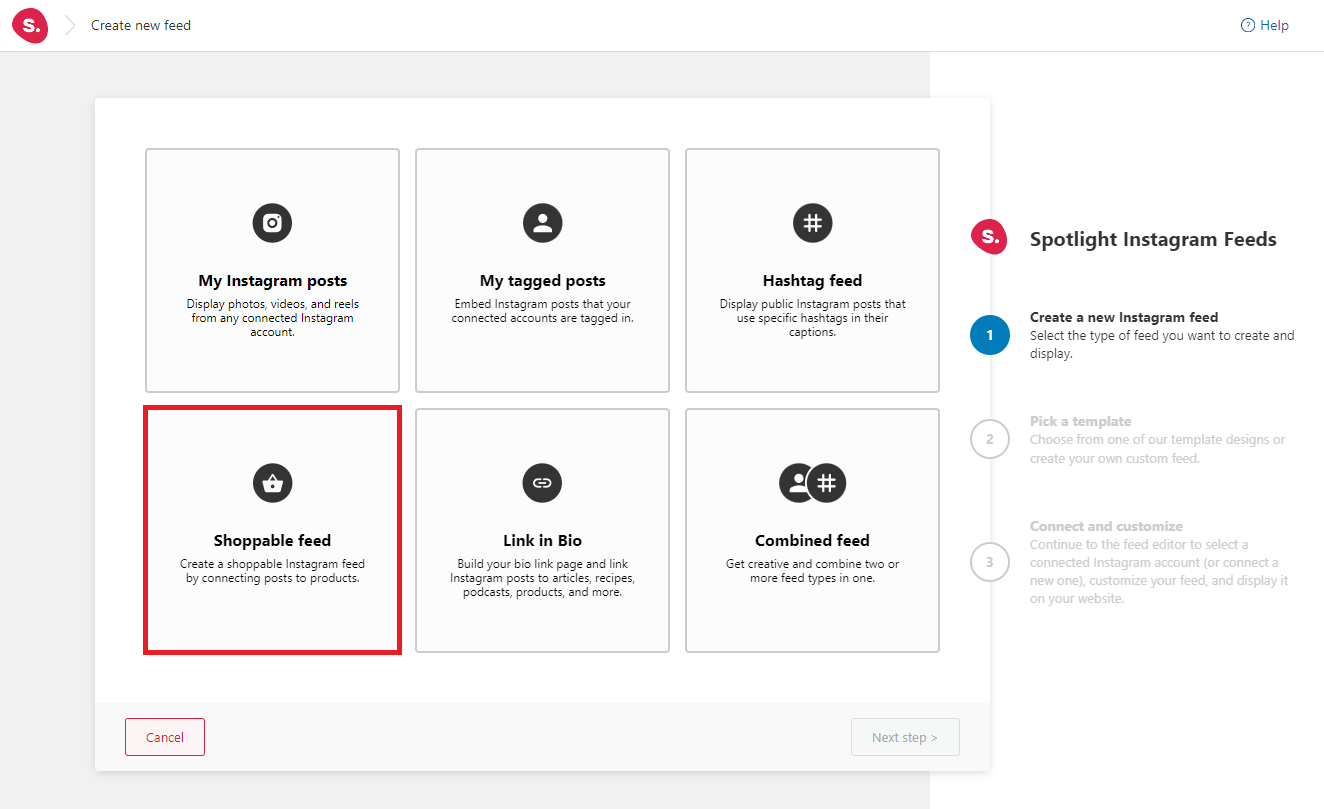1324x809 pixels.
Task: Click the hashtag feed icon
Action: pos(812,222)
